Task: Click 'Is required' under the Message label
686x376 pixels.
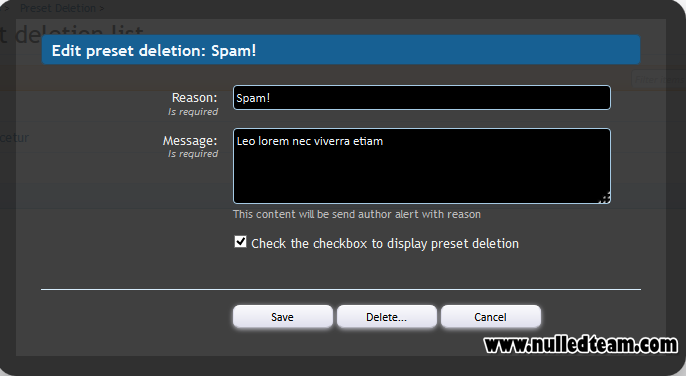Action: point(193,154)
